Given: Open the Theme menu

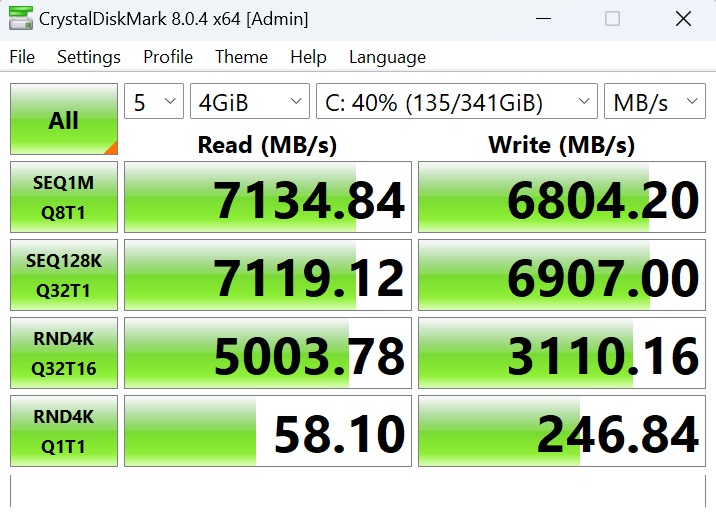Looking at the screenshot, I should tap(241, 57).
